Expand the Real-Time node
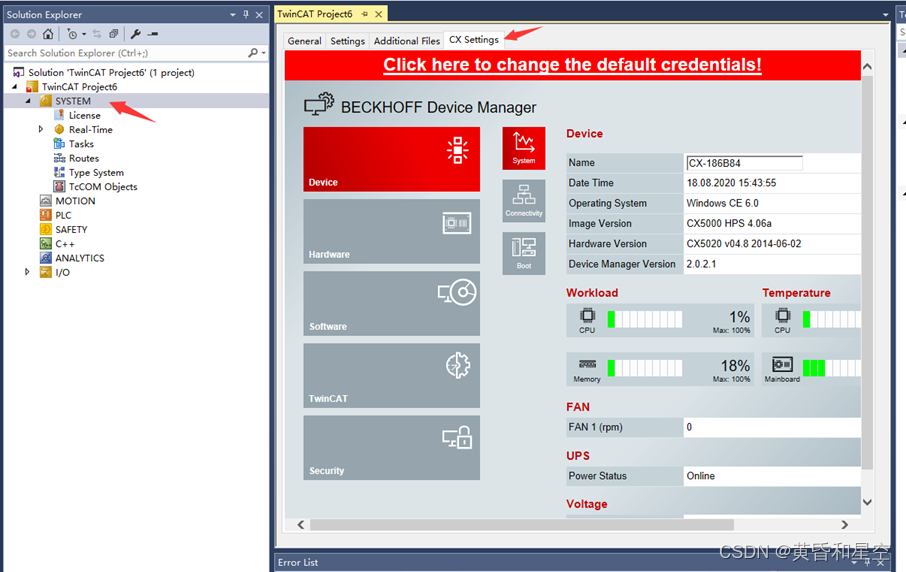This screenshot has width=906, height=572. (x=41, y=129)
